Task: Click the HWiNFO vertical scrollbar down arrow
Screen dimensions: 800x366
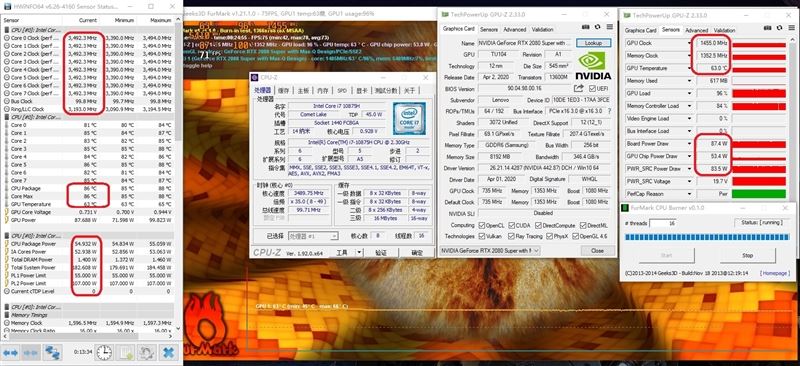Action: pos(179,328)
